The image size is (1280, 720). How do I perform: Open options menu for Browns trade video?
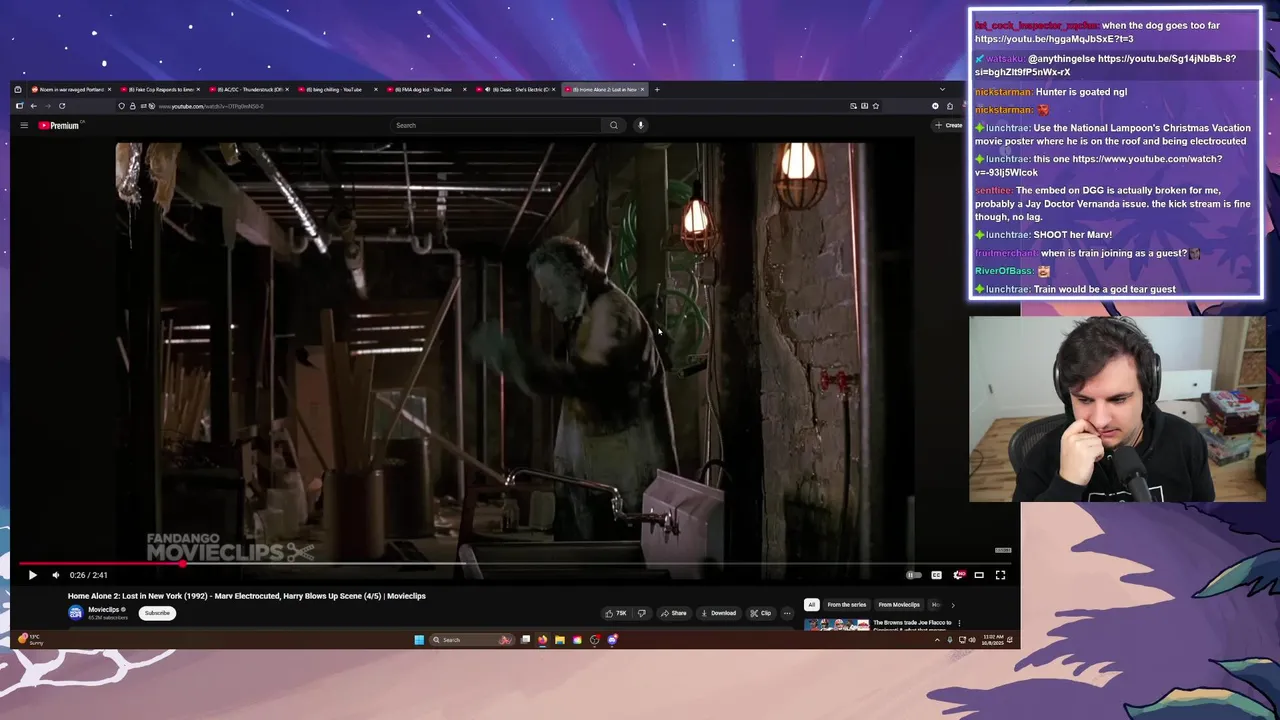pos(959,623)
